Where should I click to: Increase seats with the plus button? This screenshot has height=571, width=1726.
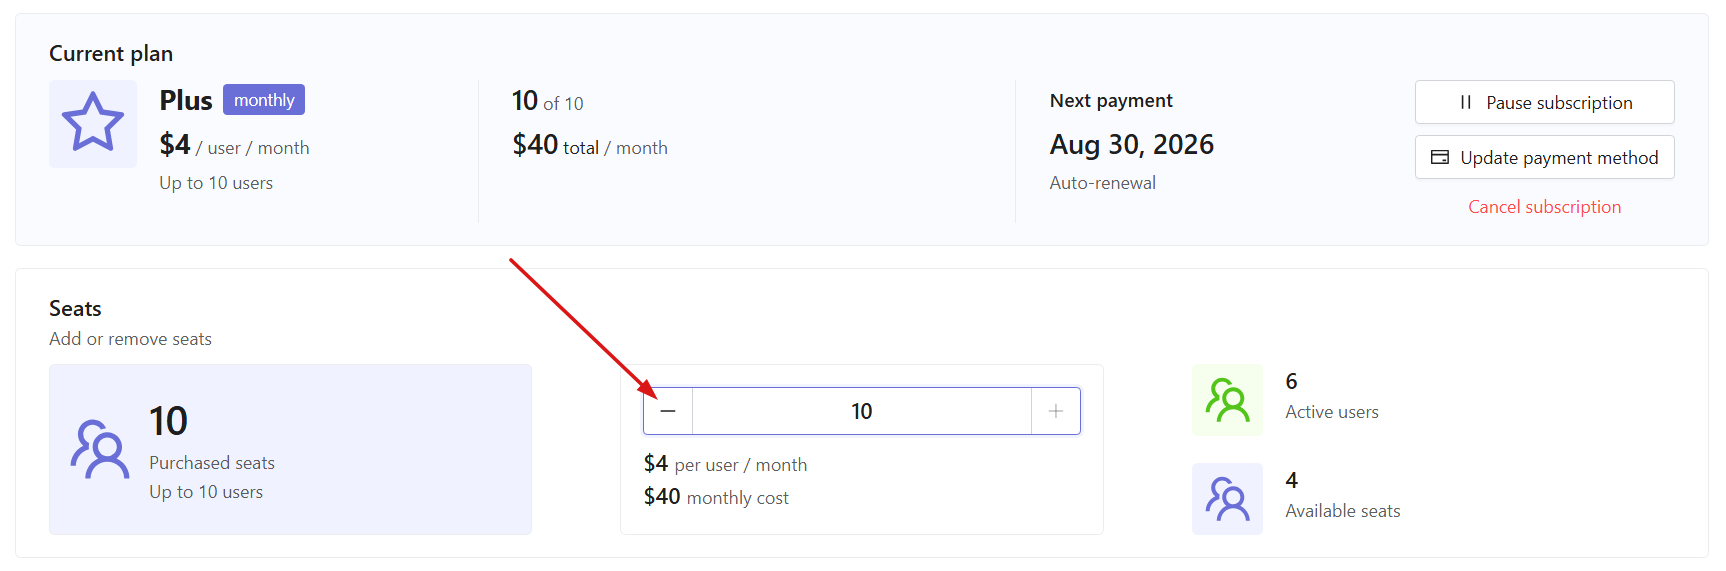[x=1056, y=411]
